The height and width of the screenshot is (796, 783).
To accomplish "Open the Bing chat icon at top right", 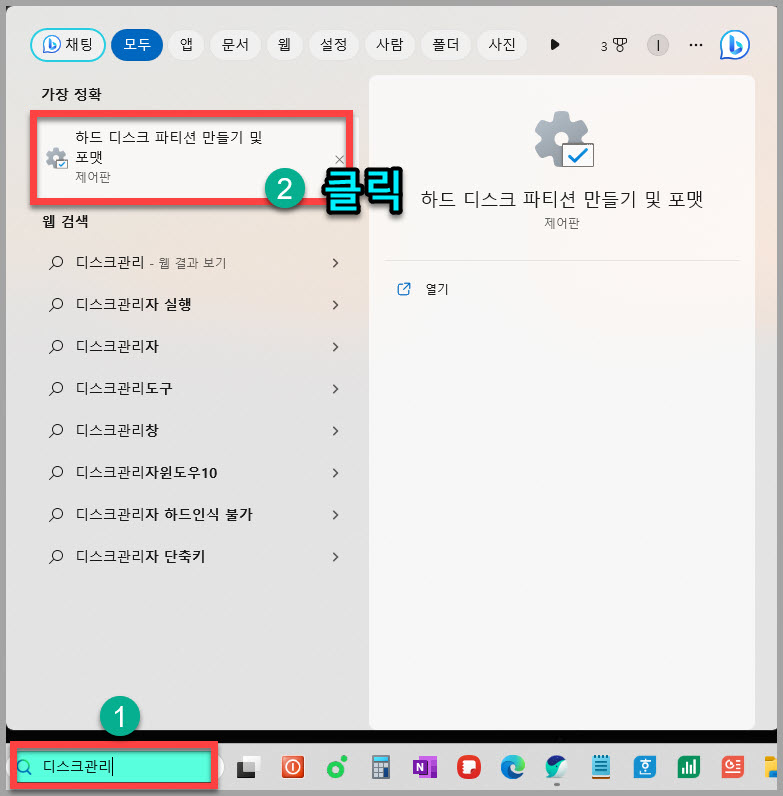I will tap(734, 45).
